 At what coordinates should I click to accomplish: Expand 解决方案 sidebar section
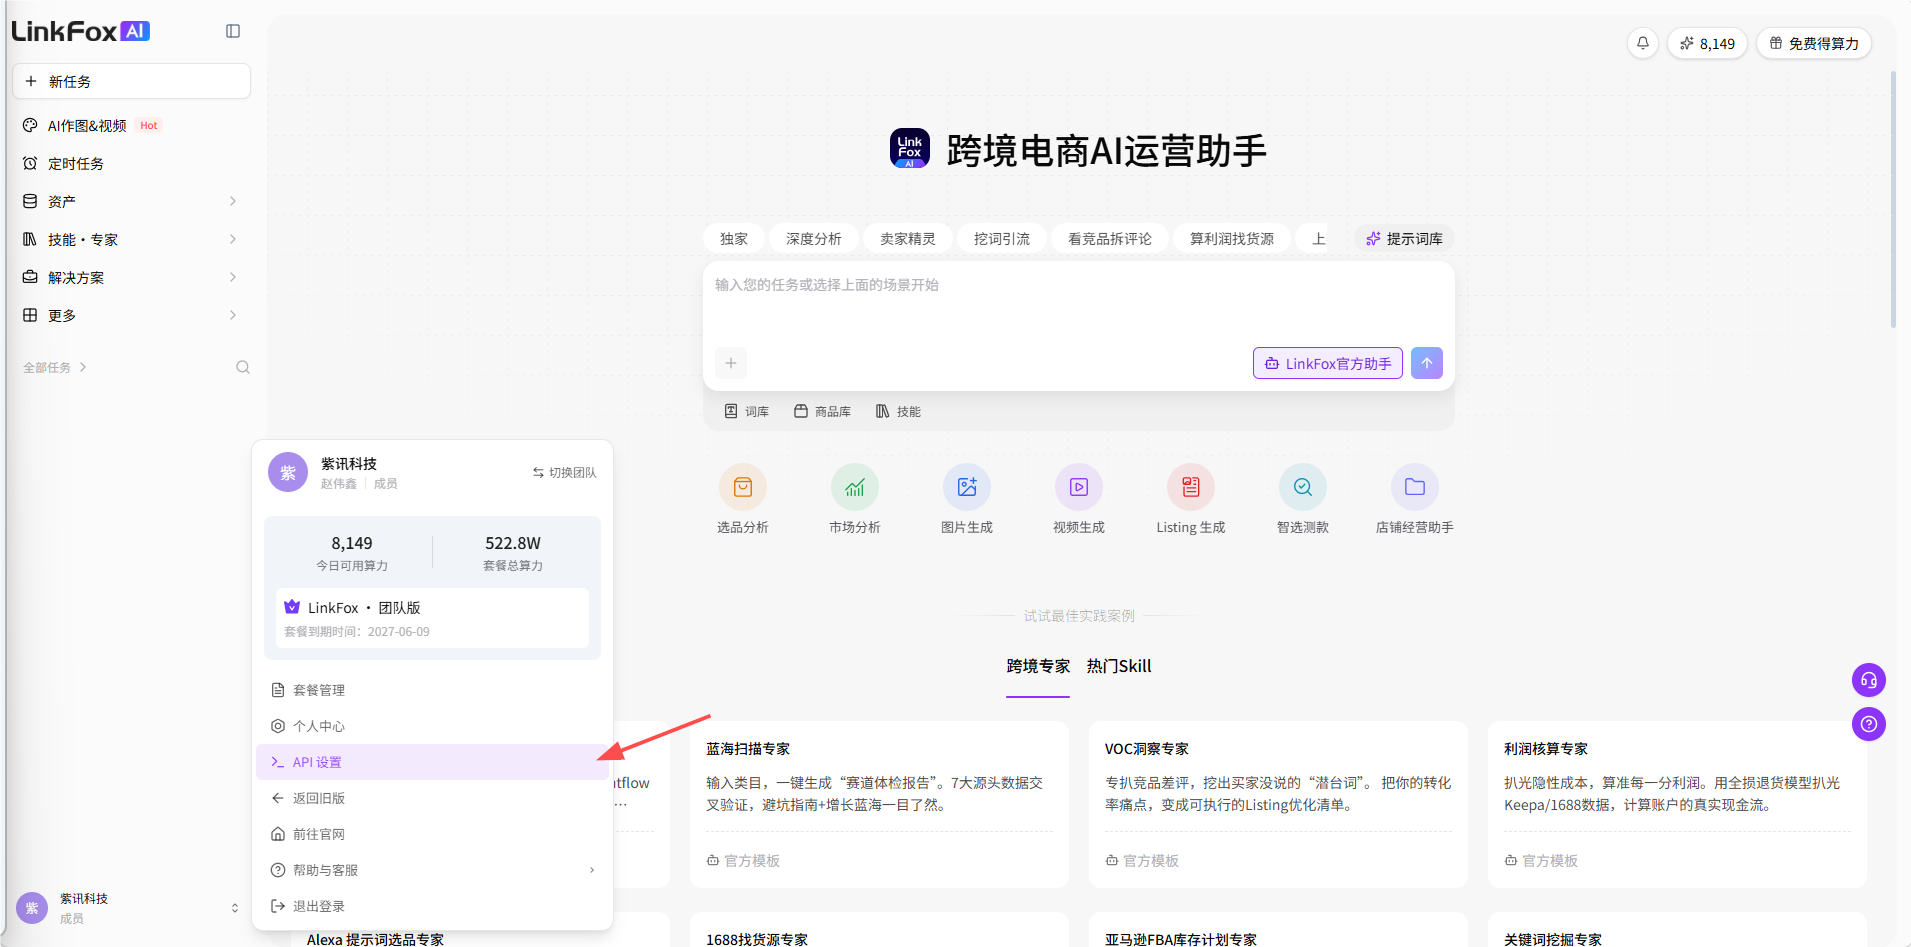pyautogui.click(x=131, y=277)
